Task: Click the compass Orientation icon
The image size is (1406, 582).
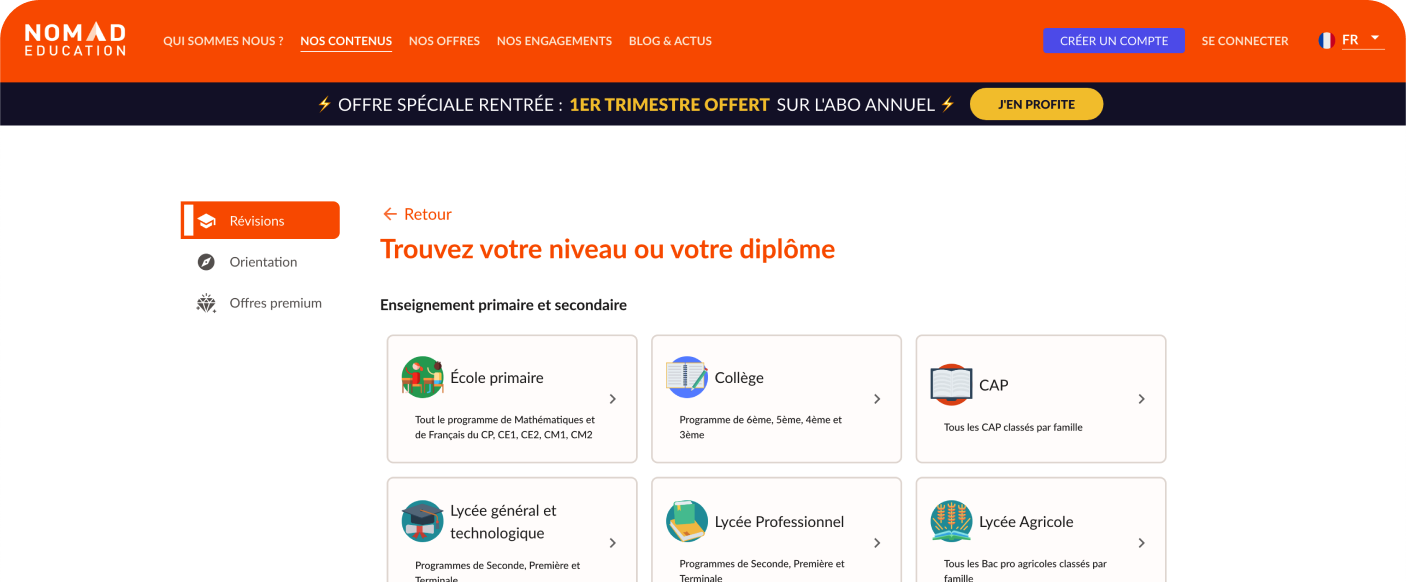Action: (206, 262)
